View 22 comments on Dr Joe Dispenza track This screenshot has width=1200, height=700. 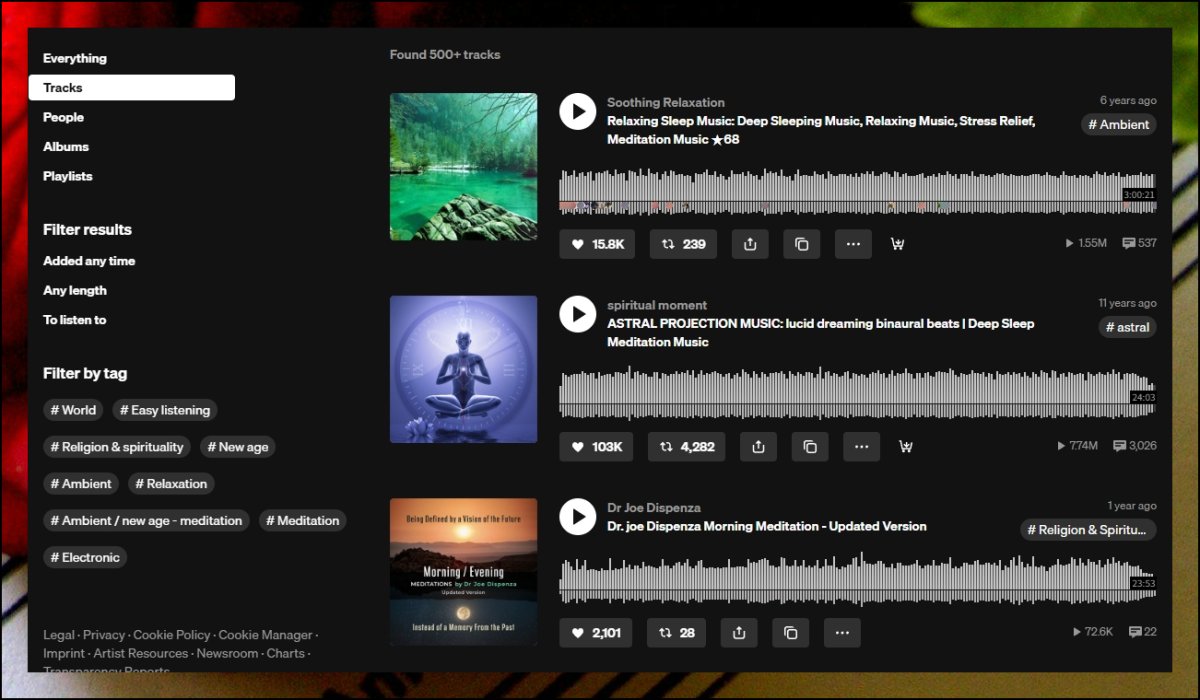point(1142,632)
